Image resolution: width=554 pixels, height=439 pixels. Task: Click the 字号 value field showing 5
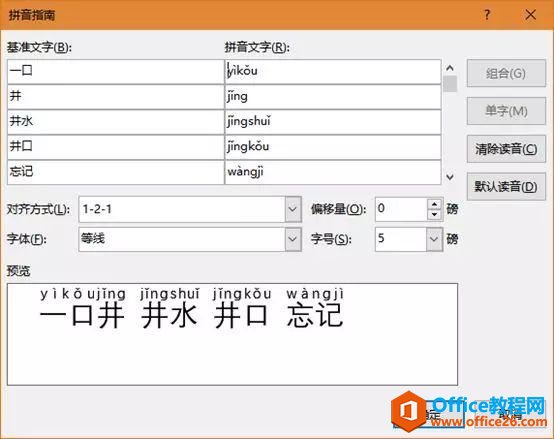pyautogui.click(x=401, y=239)
